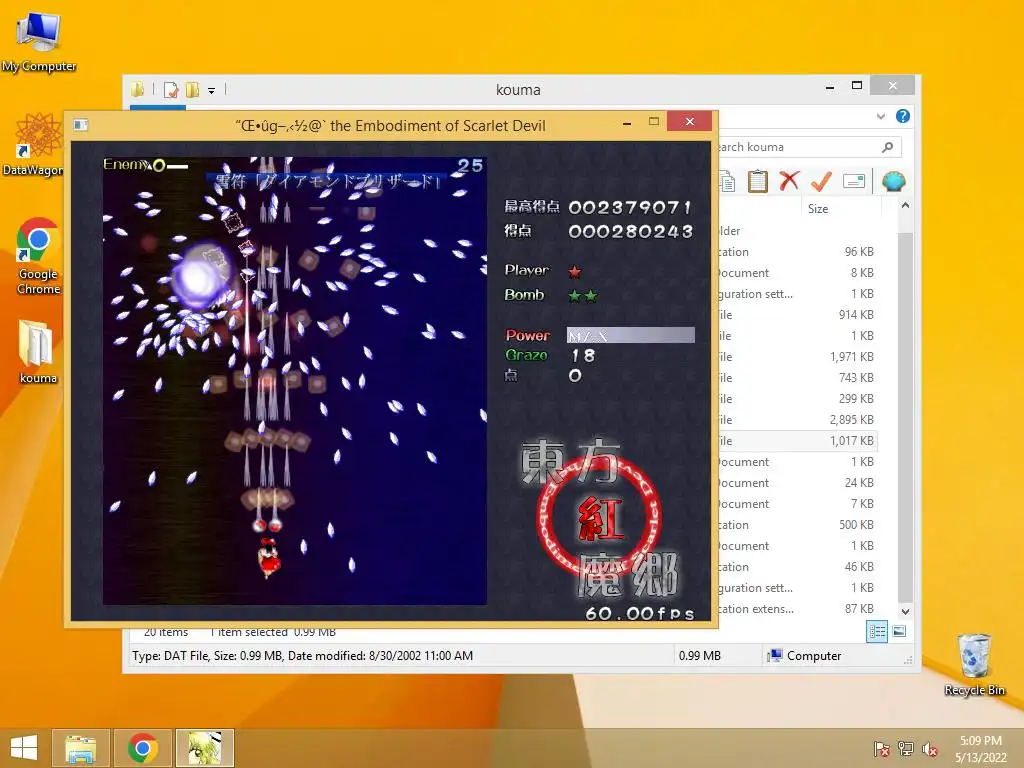Open the My Computer desktop icon

pos(39,40)
